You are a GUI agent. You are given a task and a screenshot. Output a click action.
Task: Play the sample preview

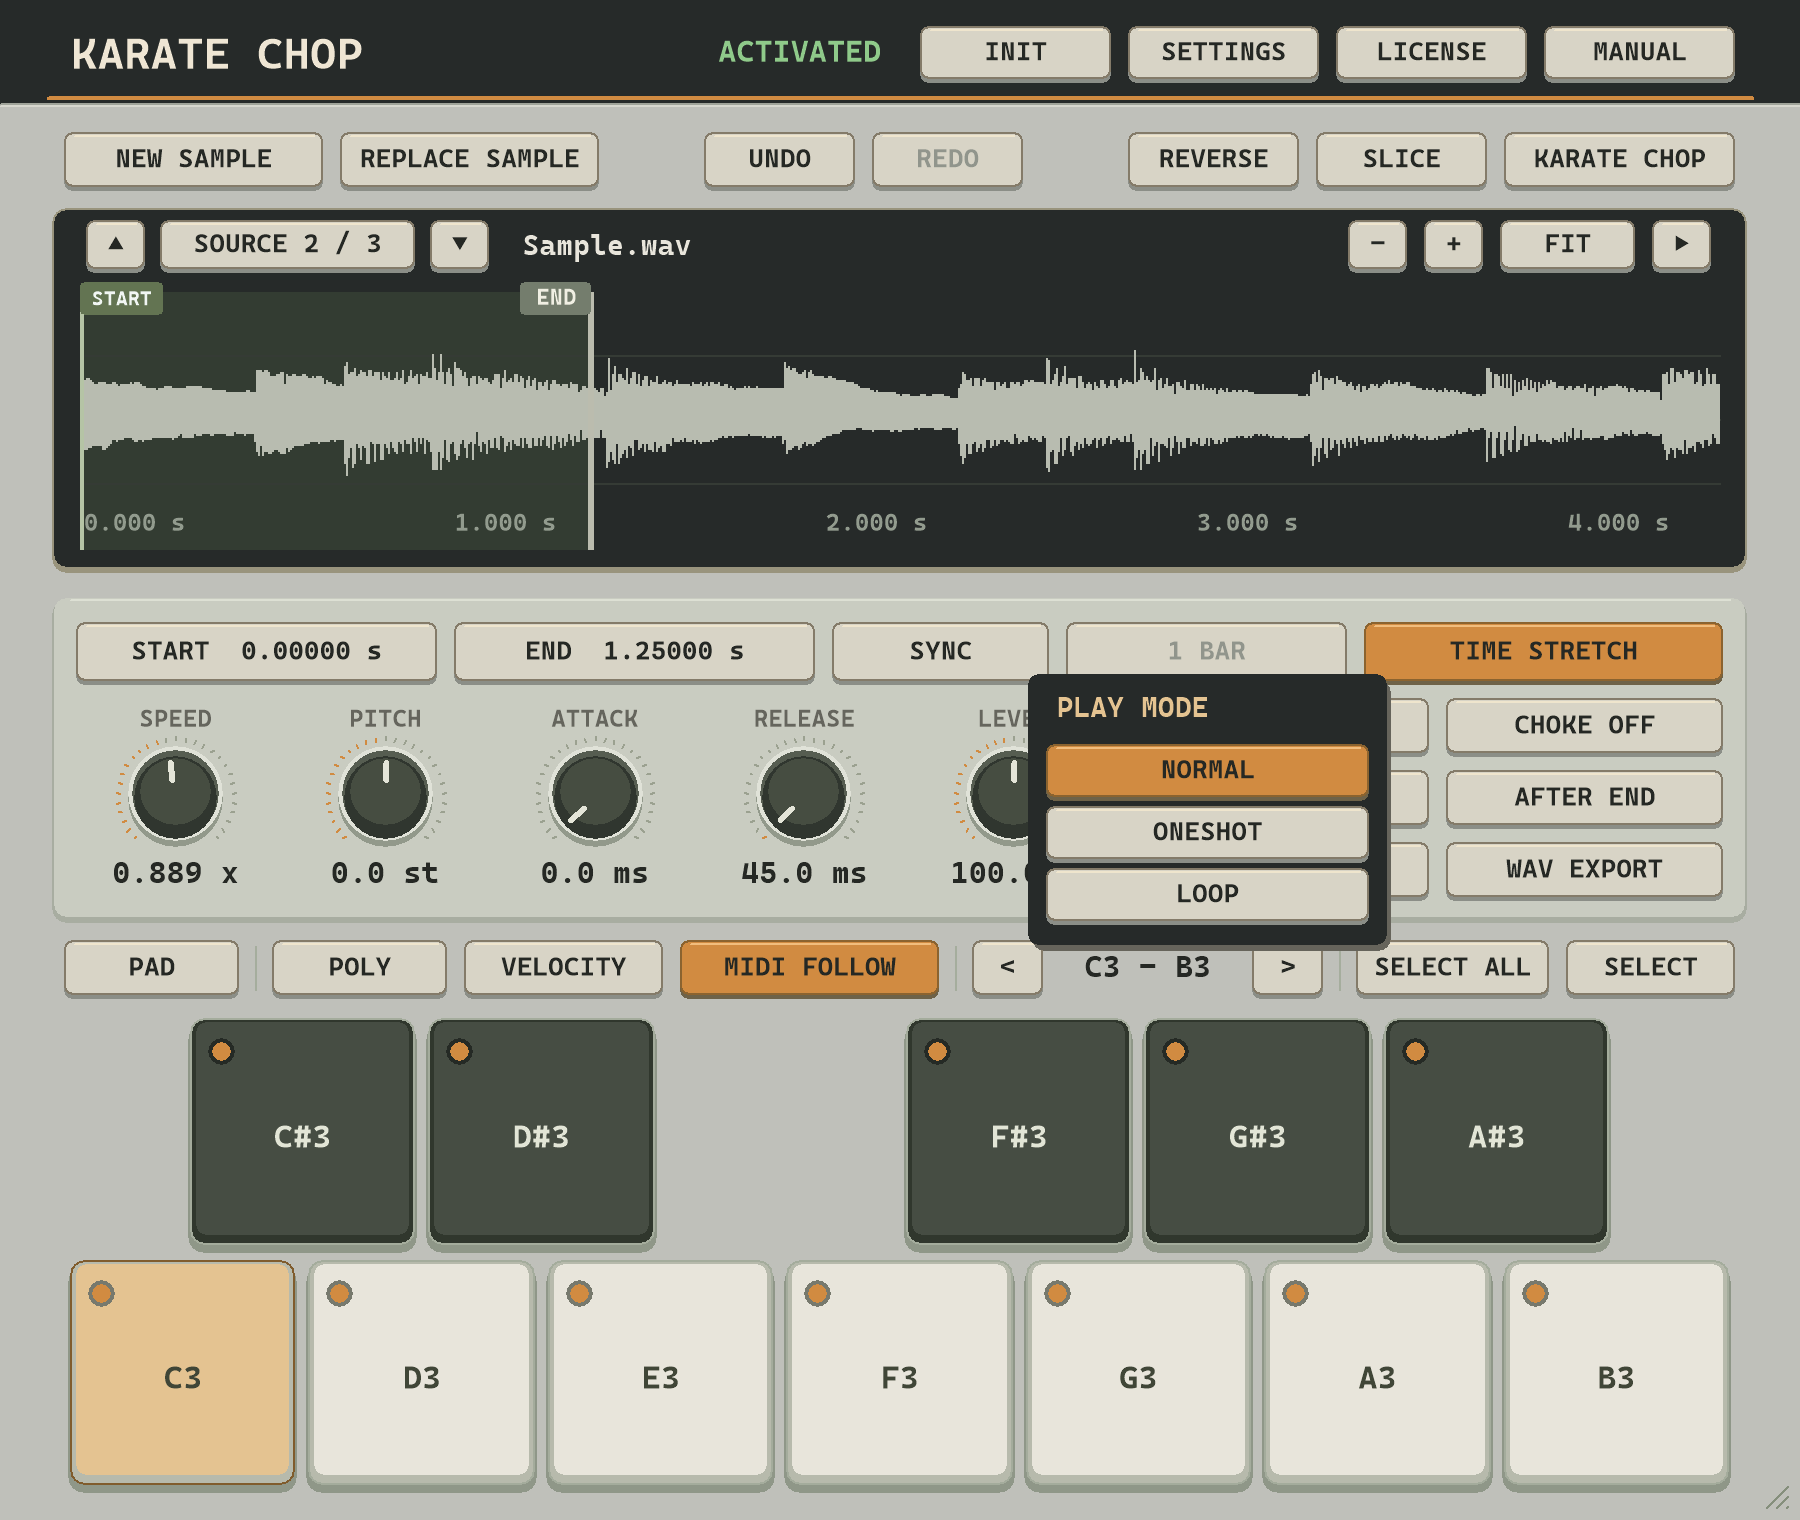tap(1682, 245)
